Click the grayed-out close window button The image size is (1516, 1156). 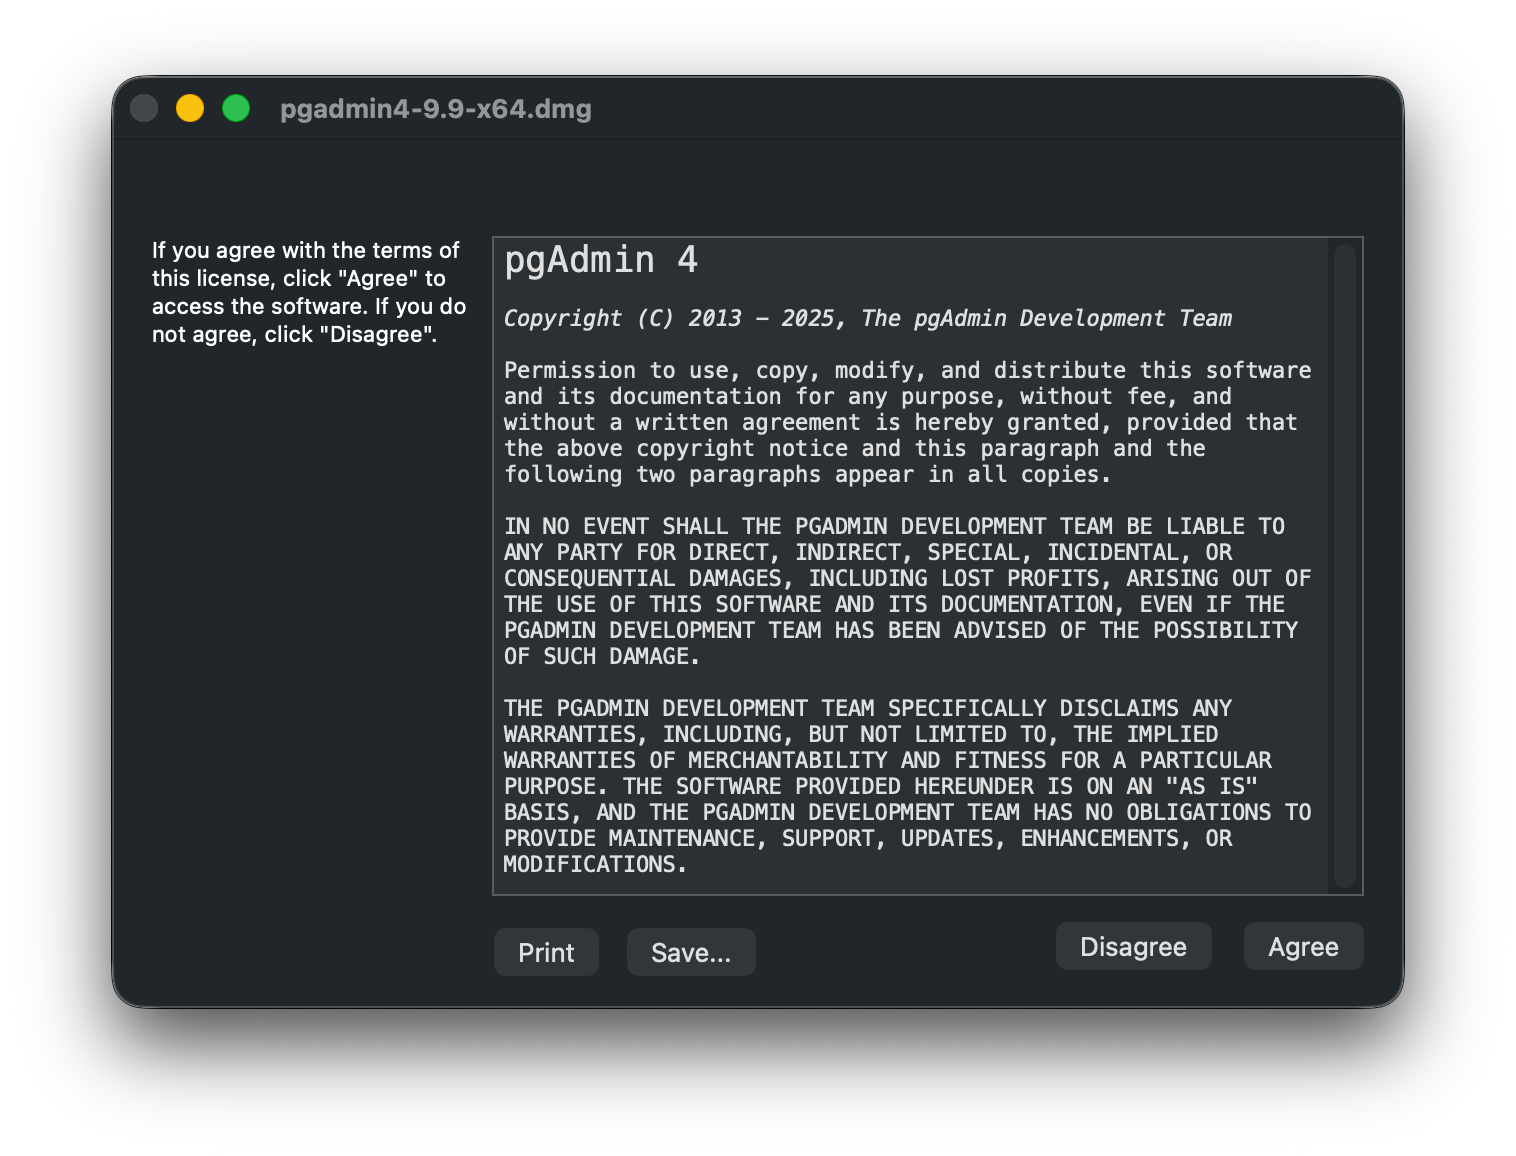click(144, 108)
